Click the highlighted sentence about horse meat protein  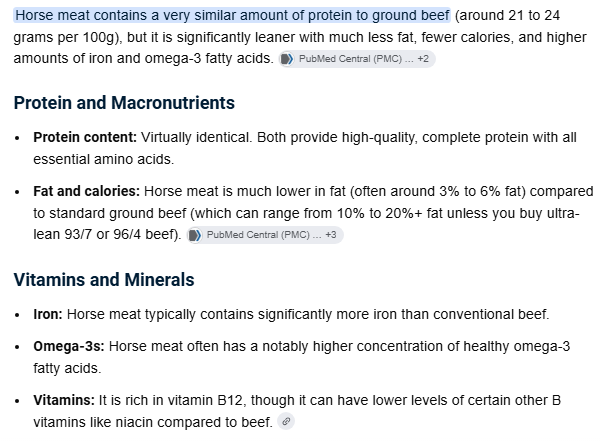232,16
